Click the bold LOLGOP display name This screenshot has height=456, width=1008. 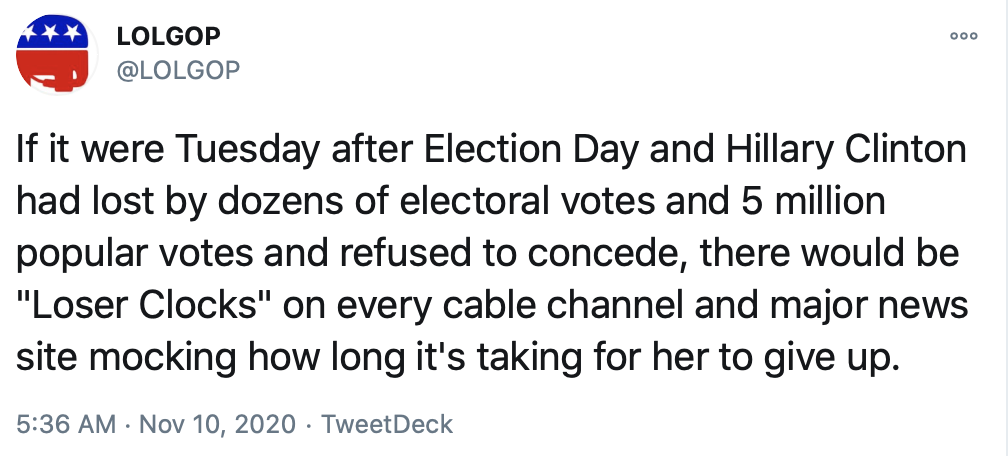[x=169, y=36]
